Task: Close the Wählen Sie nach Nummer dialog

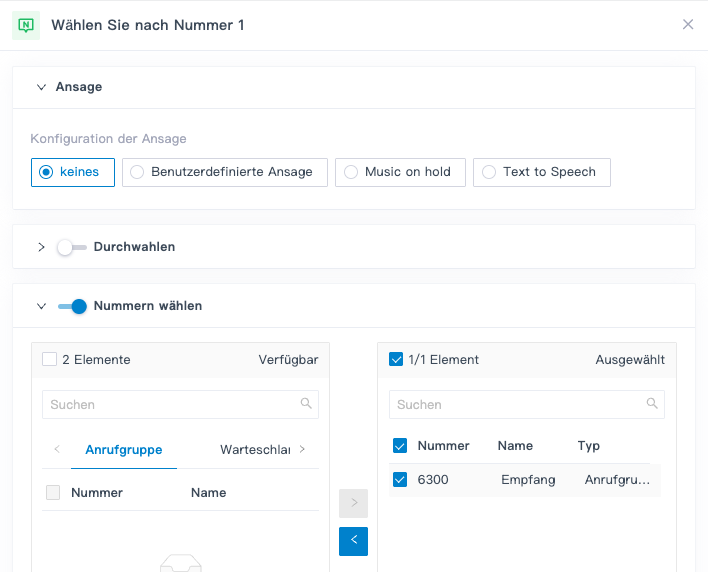Action: click(x=688, y=25)
